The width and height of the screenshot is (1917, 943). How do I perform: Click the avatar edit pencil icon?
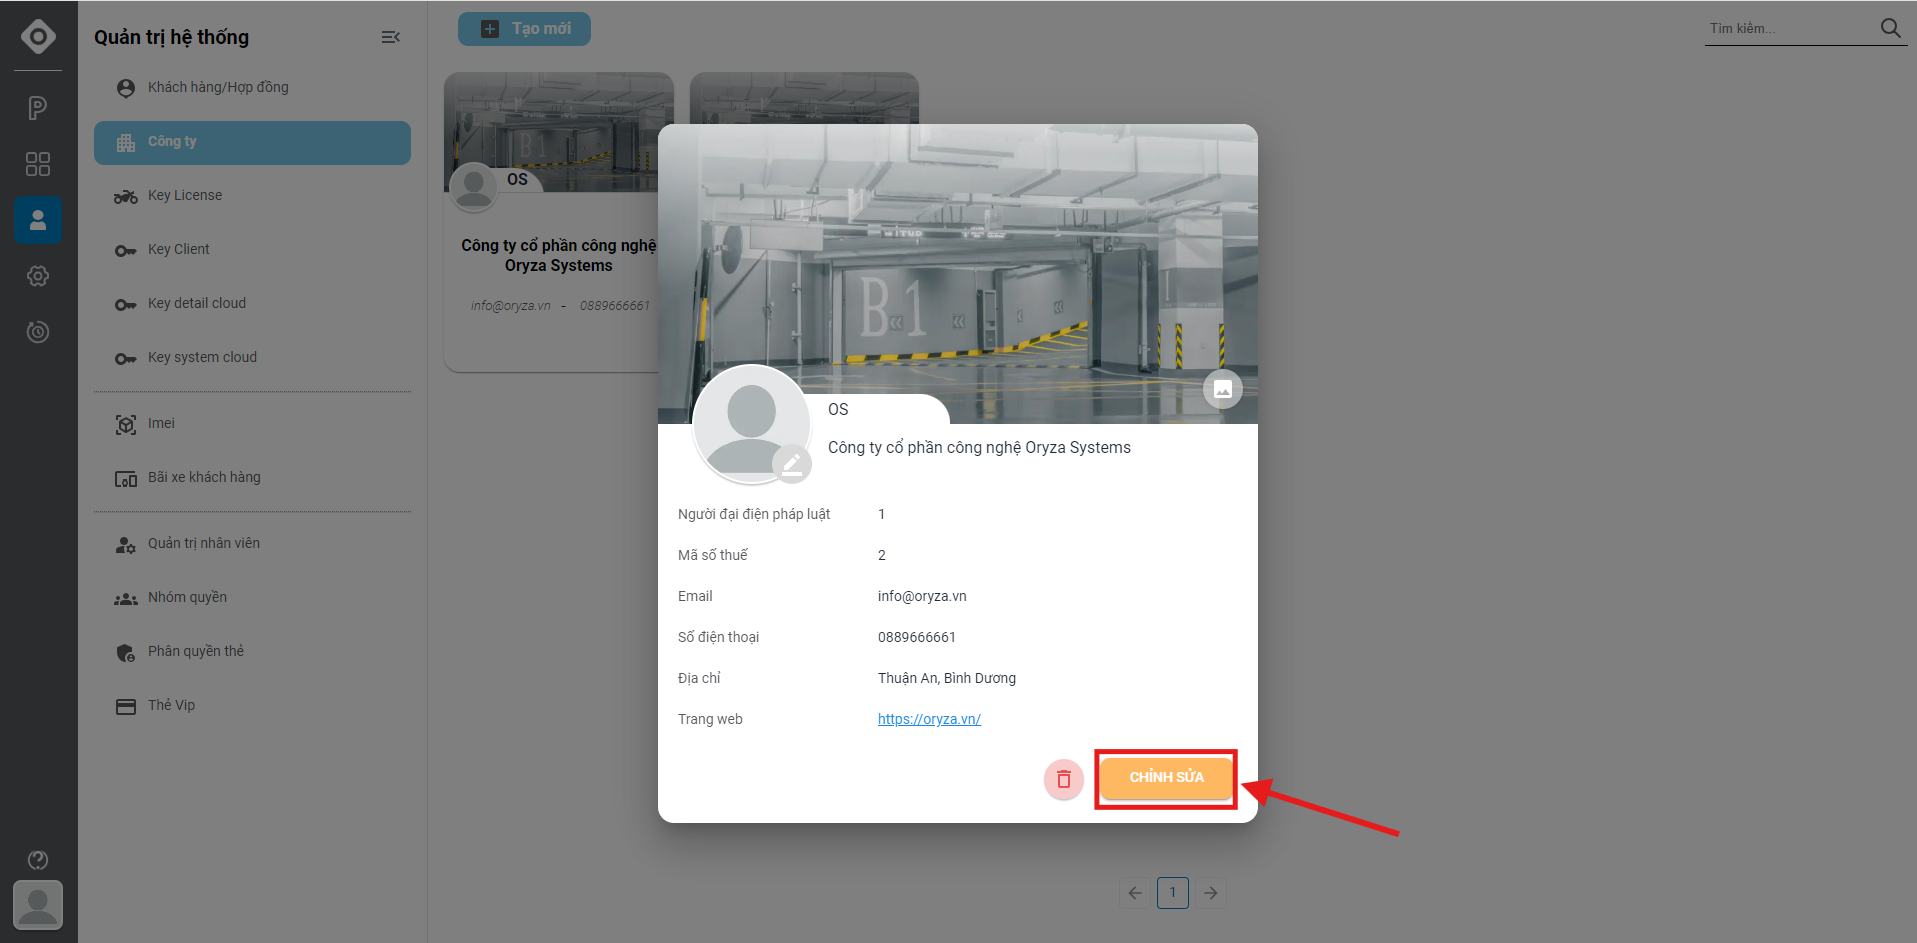(791, 463)
